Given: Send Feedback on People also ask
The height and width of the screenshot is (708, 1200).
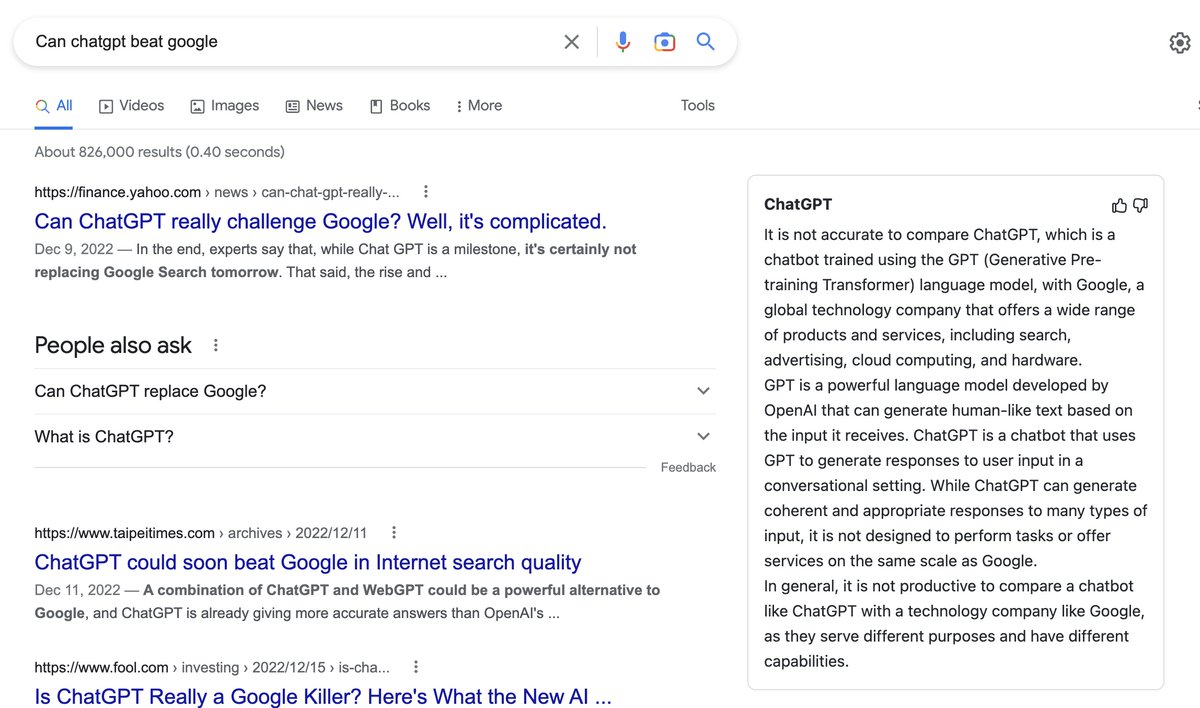Looking at the screenshot, I should coord(688,466).
